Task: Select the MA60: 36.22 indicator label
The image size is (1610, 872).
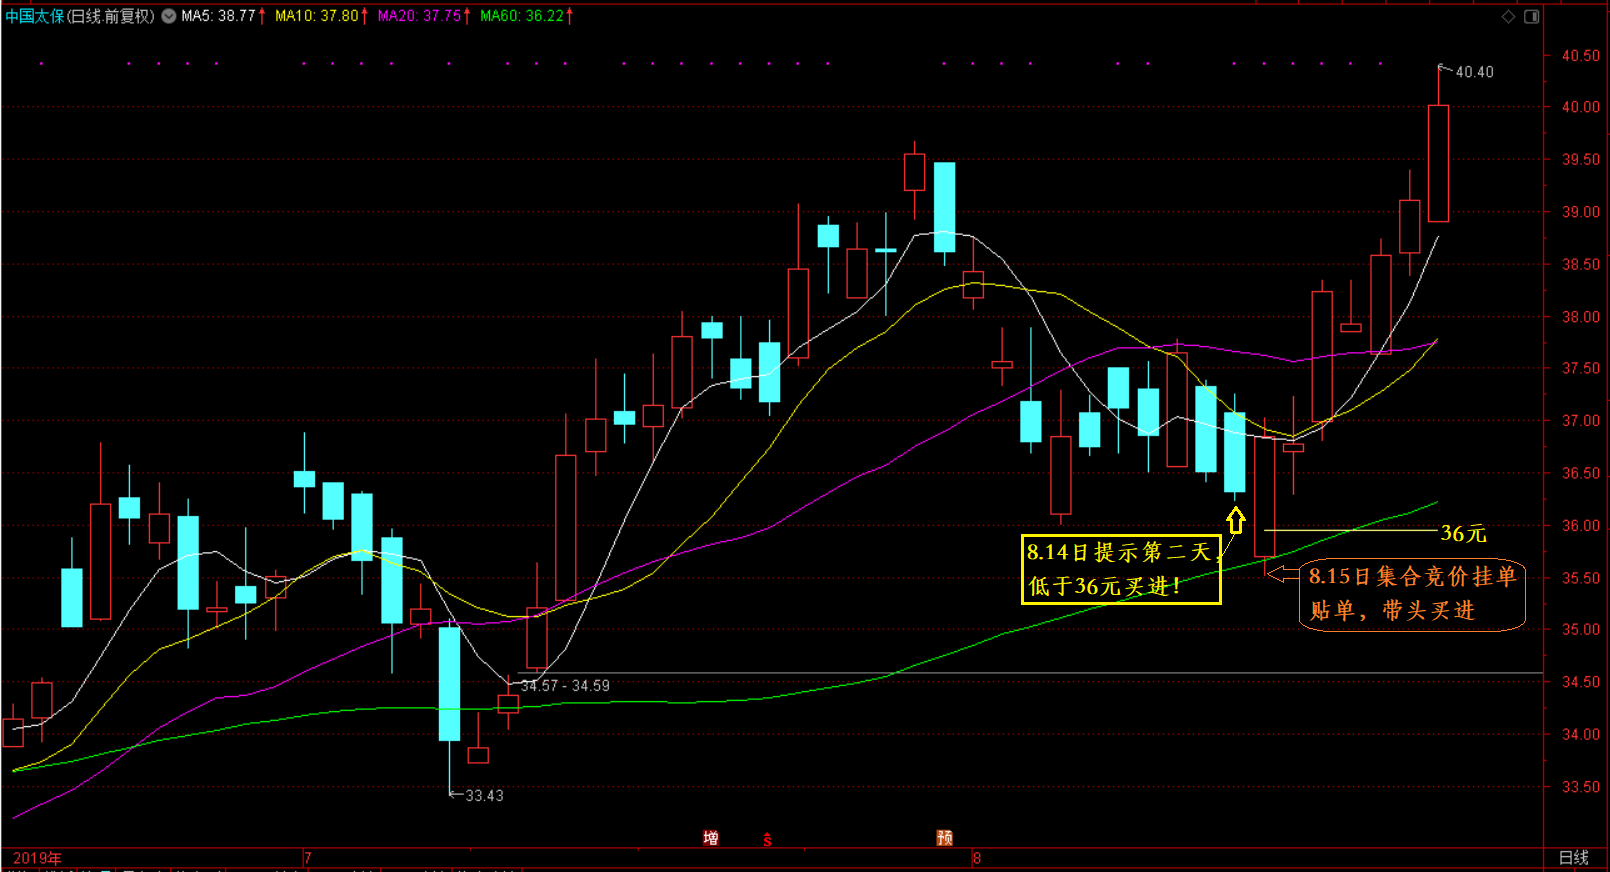Action: [x=522, y=16]
